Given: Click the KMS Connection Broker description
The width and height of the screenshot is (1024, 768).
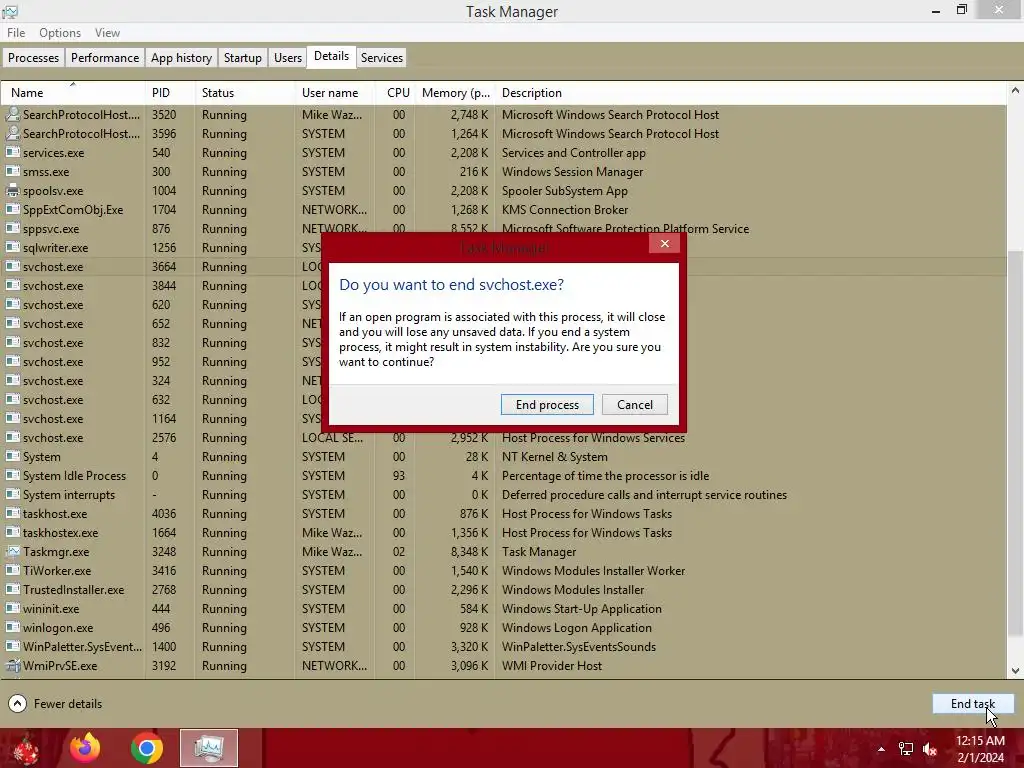Looking at the screenshot, I should (x=564, y=210).
